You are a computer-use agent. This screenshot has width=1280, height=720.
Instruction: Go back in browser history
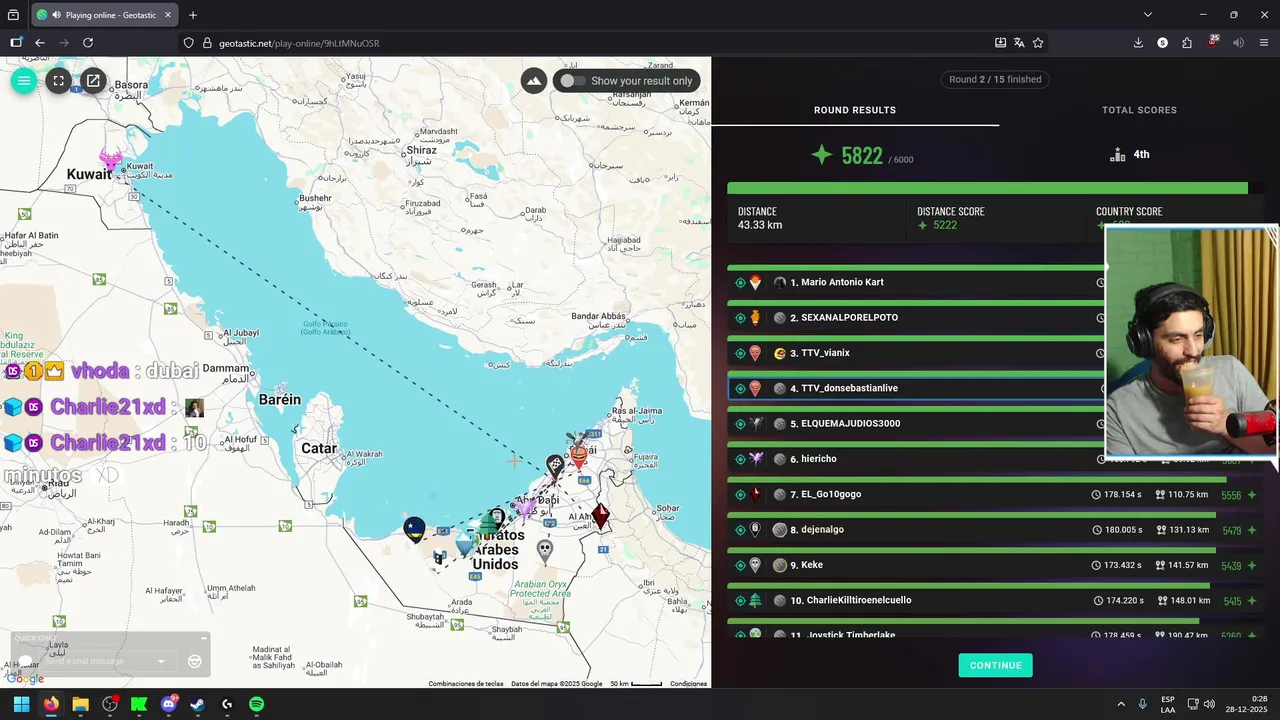pyautogui.click(x=40, y=43)
